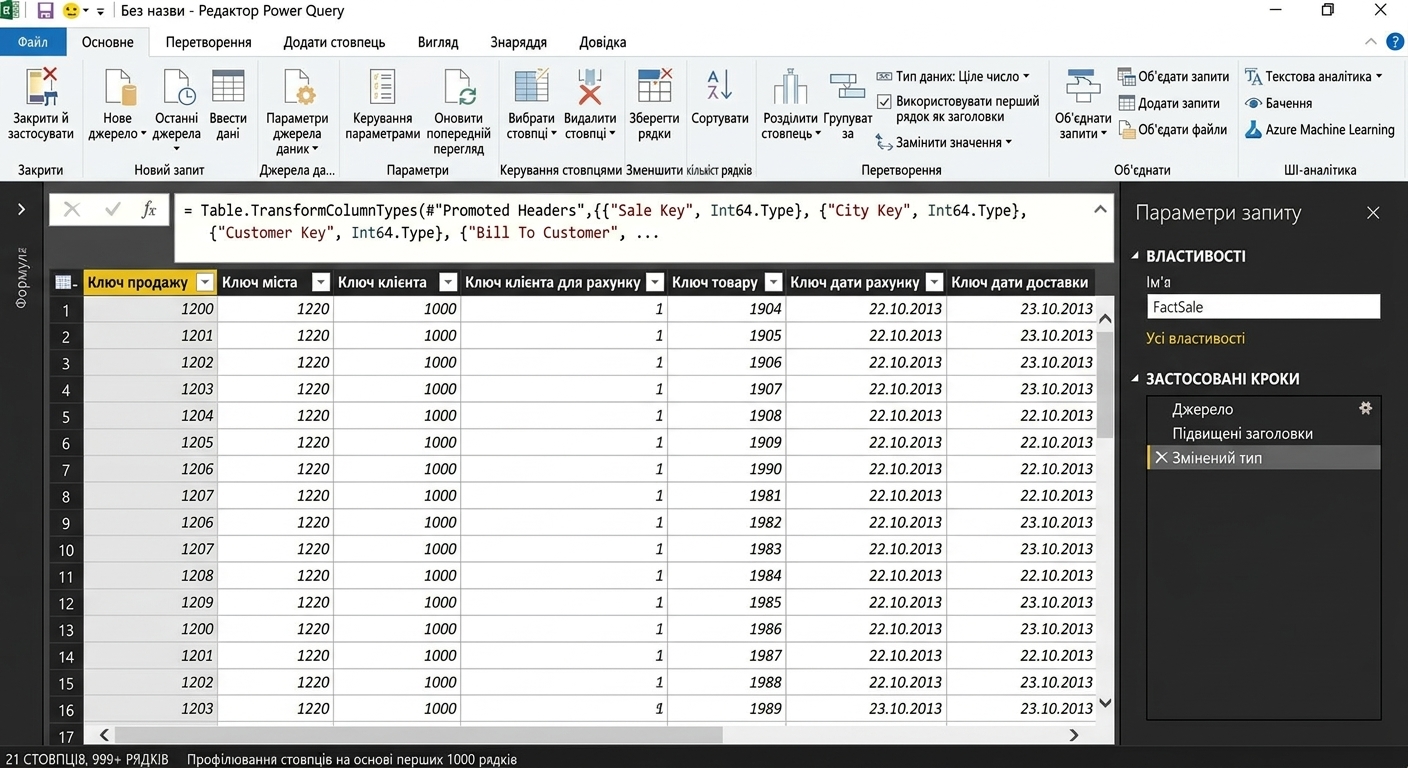Click the Recent Sources icon
The height and width of the screenshot is (768, 1408).
pos(177,87)
